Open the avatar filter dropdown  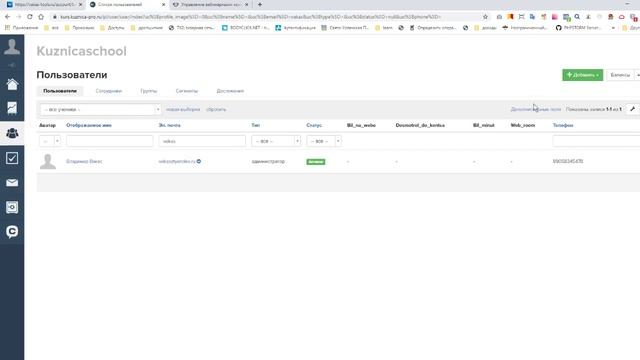[50, 141]
